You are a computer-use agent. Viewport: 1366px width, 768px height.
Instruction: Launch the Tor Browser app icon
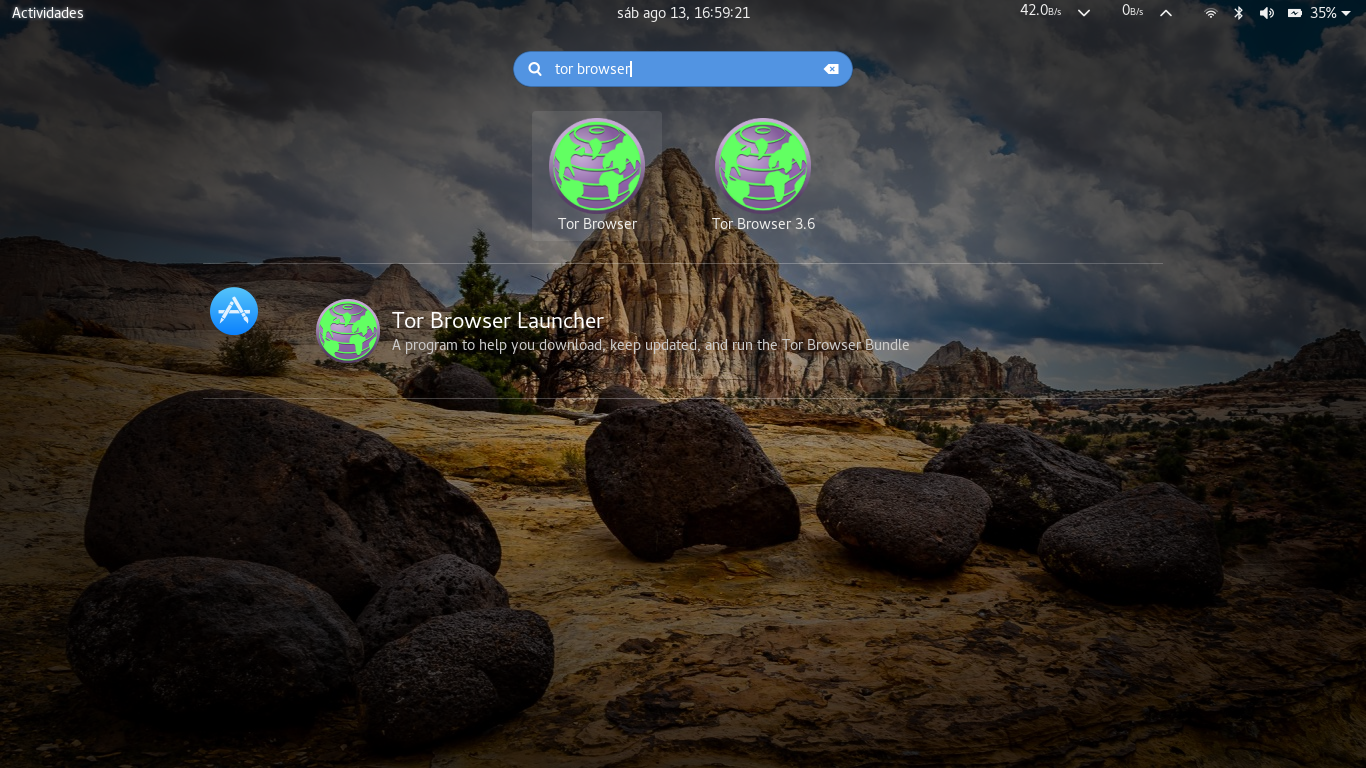pyautogui.click(x=597, y=165)
